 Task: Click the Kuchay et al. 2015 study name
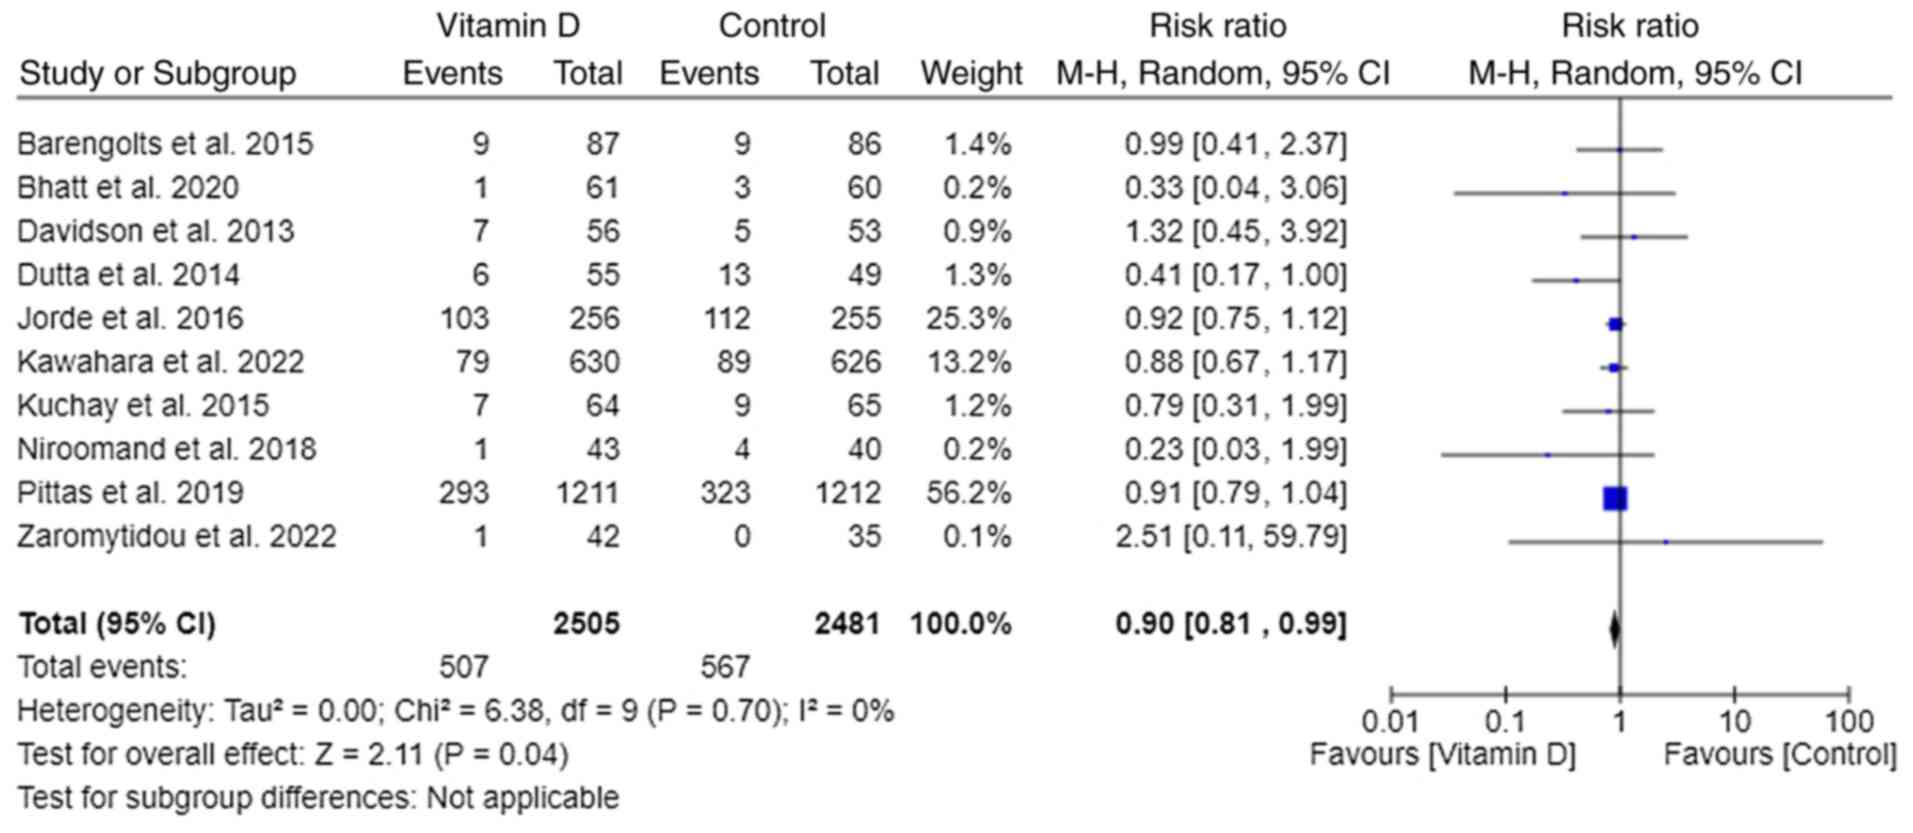pyautogui.click(x=143, y=406)
